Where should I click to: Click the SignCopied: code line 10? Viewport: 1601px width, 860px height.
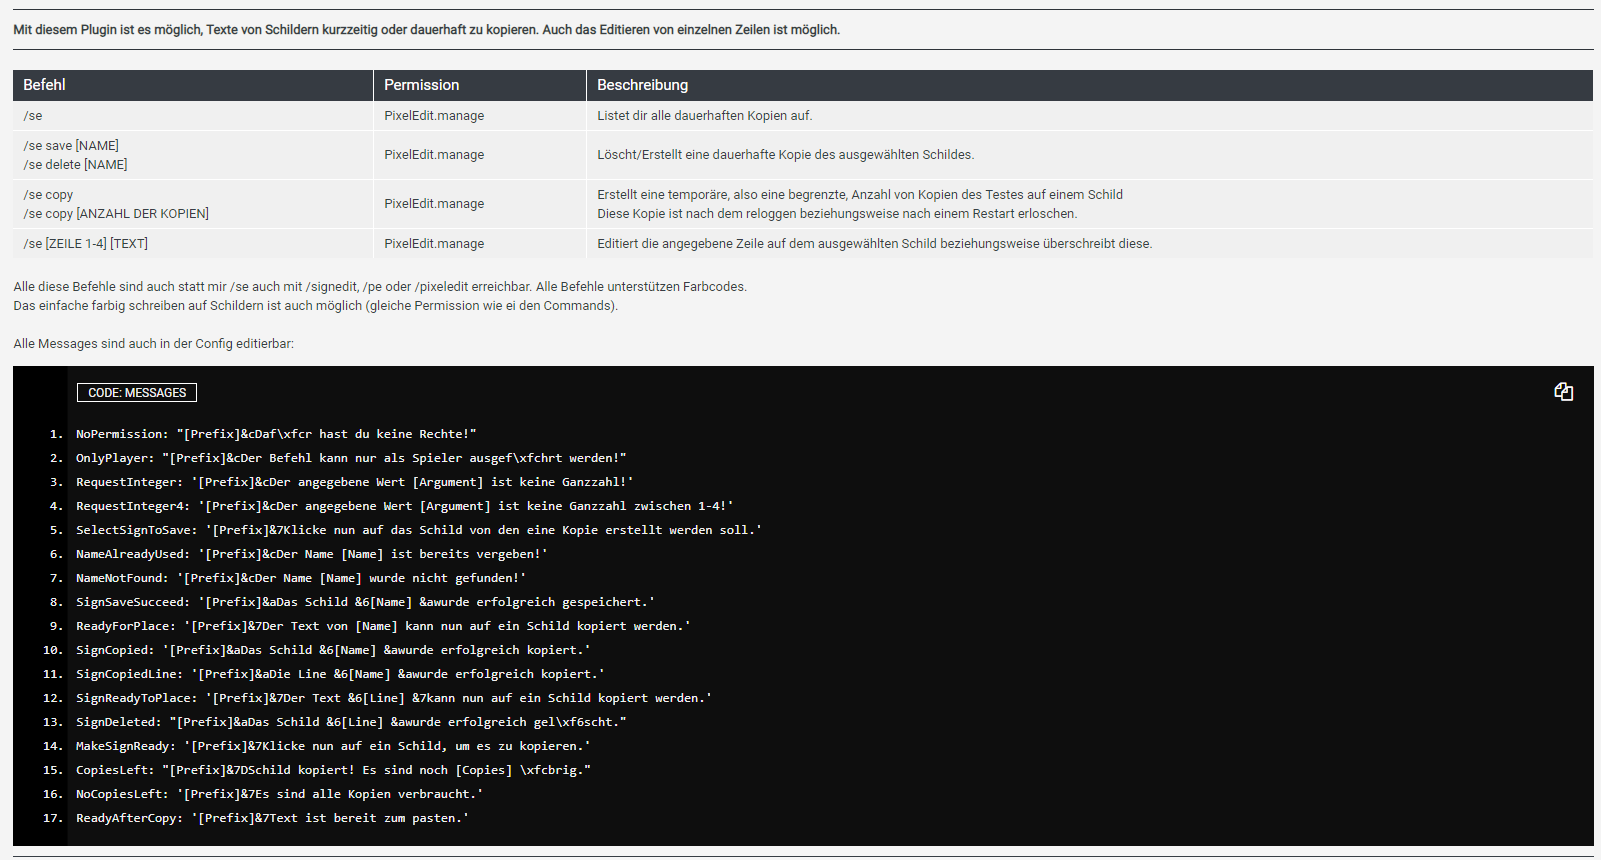pyautogui.click(x=333, y=650)
